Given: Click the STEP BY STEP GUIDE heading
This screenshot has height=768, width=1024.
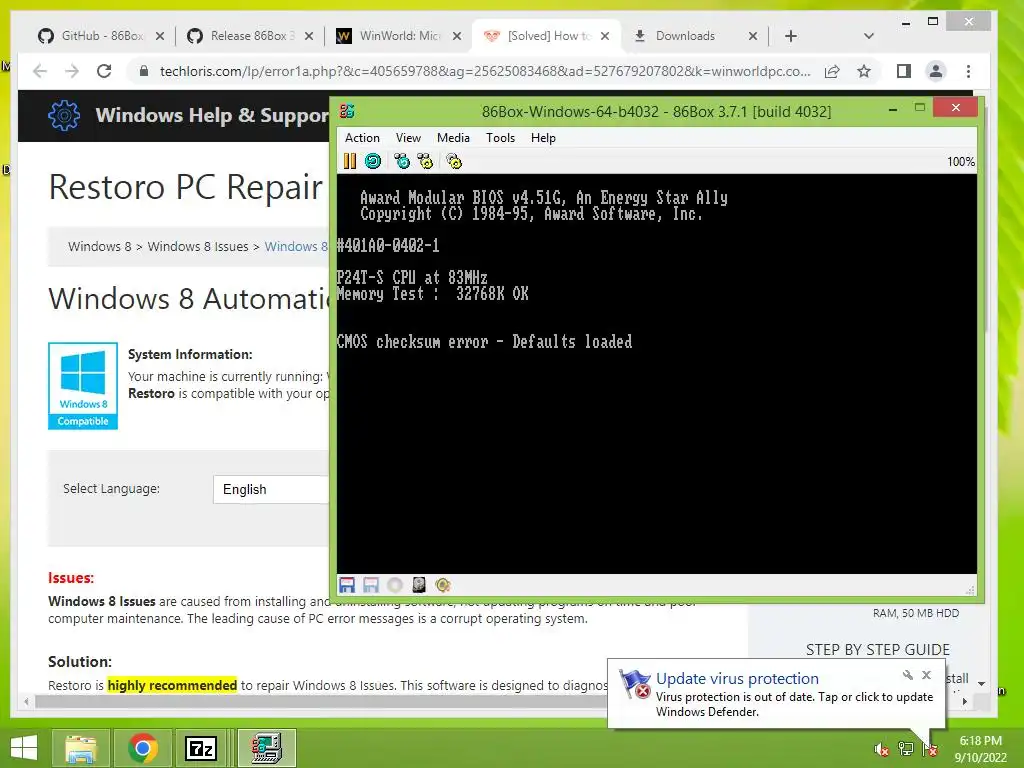Looking at the screenshot, I should point(878,650).
